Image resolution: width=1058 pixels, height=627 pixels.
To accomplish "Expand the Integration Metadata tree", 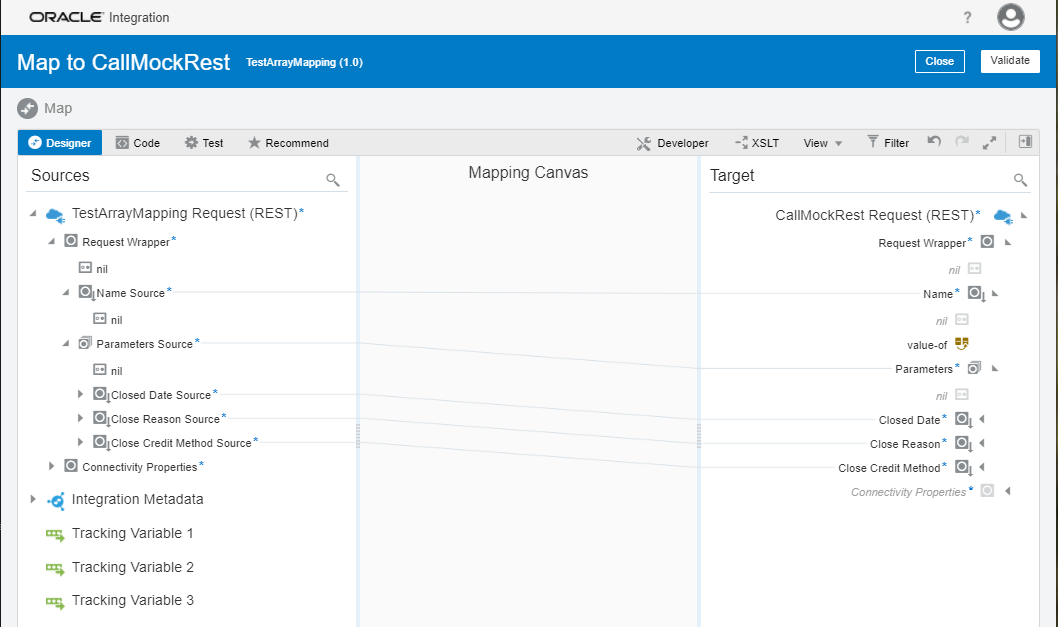I will [33, 499].
